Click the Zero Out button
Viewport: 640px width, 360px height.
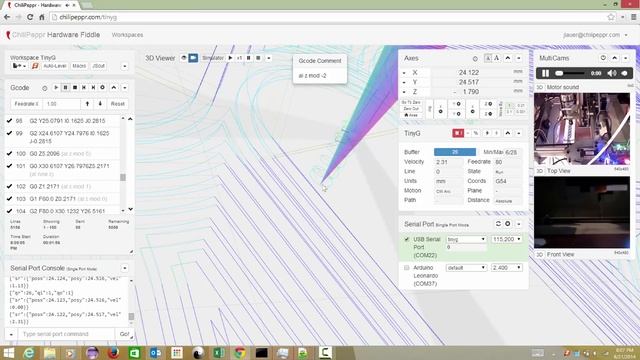pos(411,109)
